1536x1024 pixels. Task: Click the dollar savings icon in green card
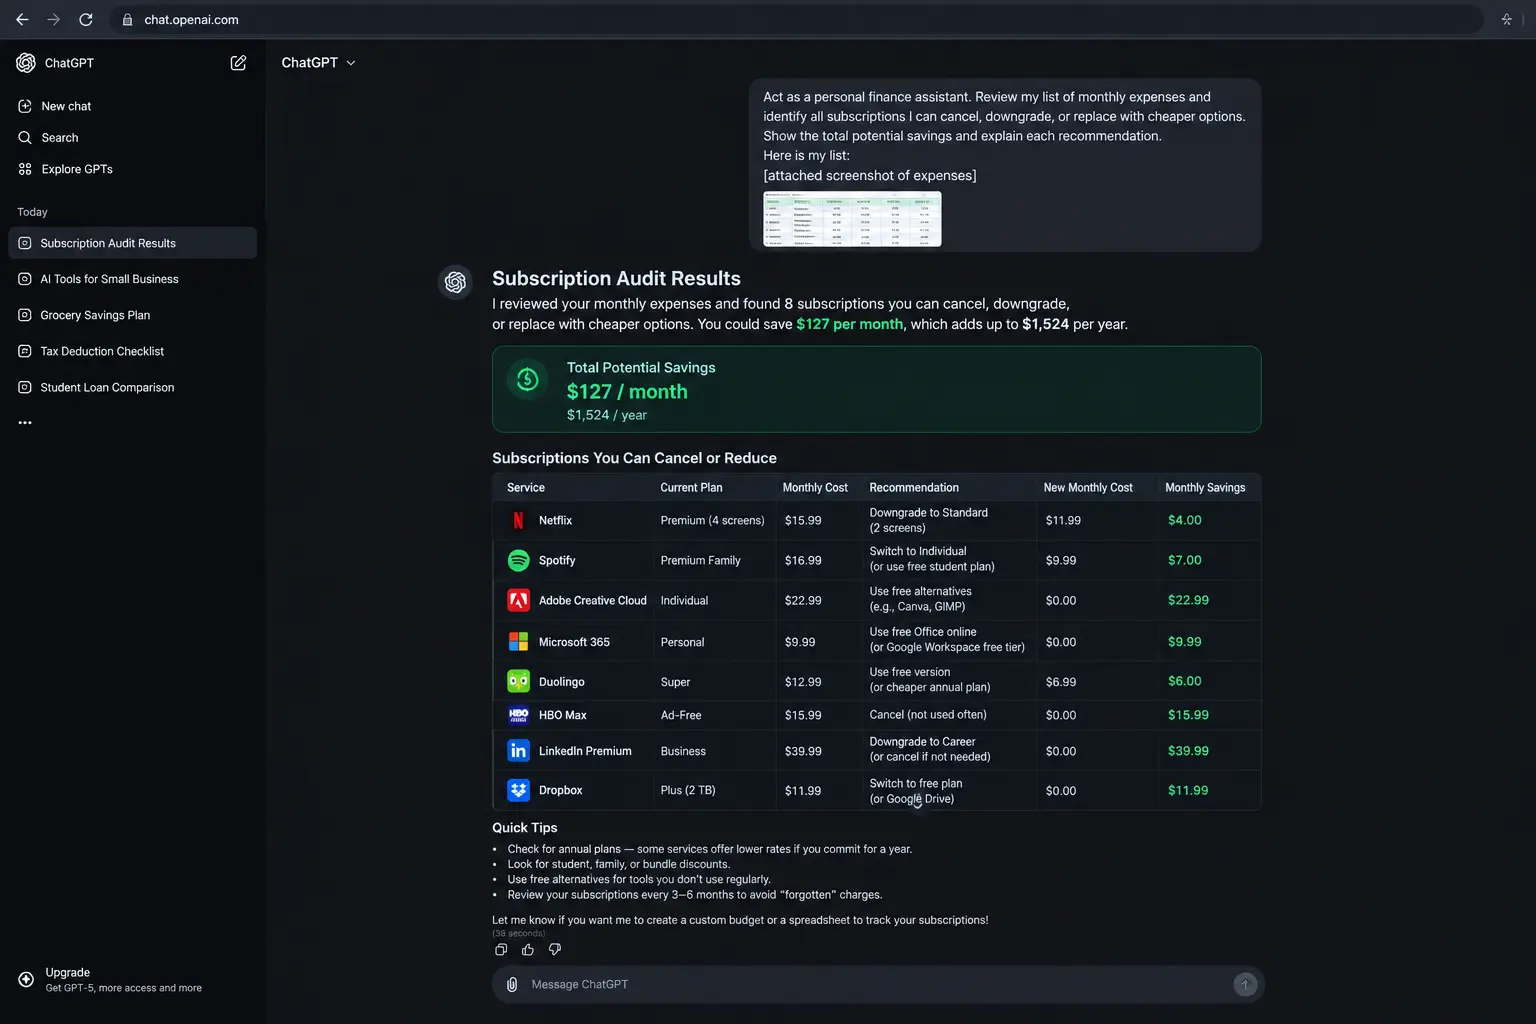click(527, 380)
